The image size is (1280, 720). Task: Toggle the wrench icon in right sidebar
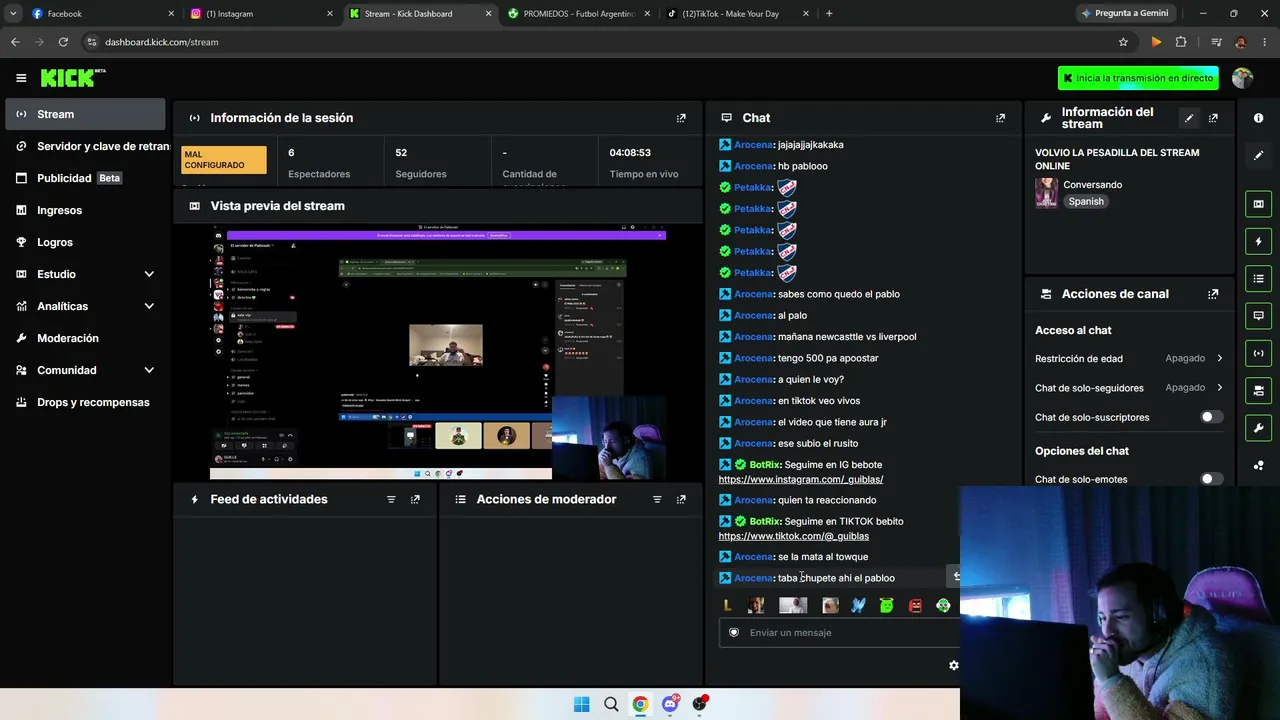(x=1258, y=428)
